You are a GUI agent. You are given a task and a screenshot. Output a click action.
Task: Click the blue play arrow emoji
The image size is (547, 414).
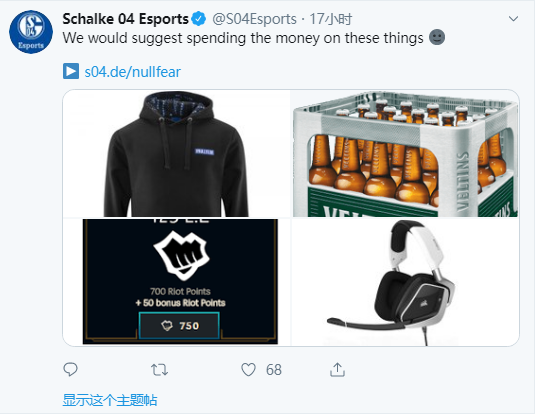click(x=71, y=71)
